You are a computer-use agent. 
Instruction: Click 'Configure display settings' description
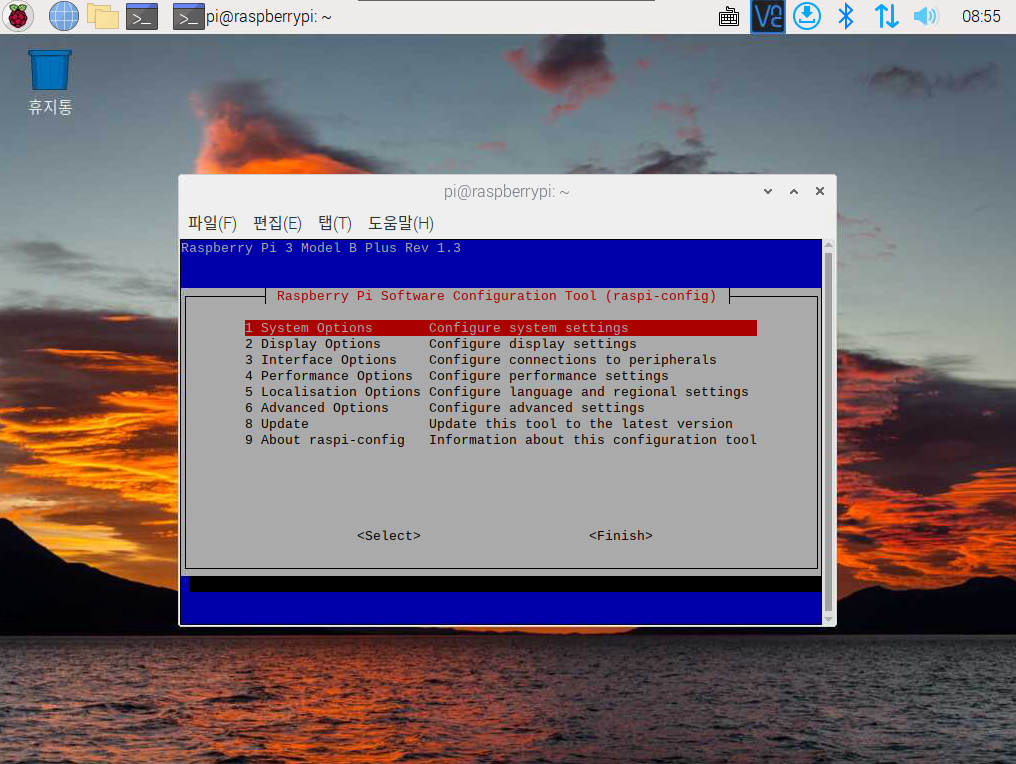coord(533,344)
